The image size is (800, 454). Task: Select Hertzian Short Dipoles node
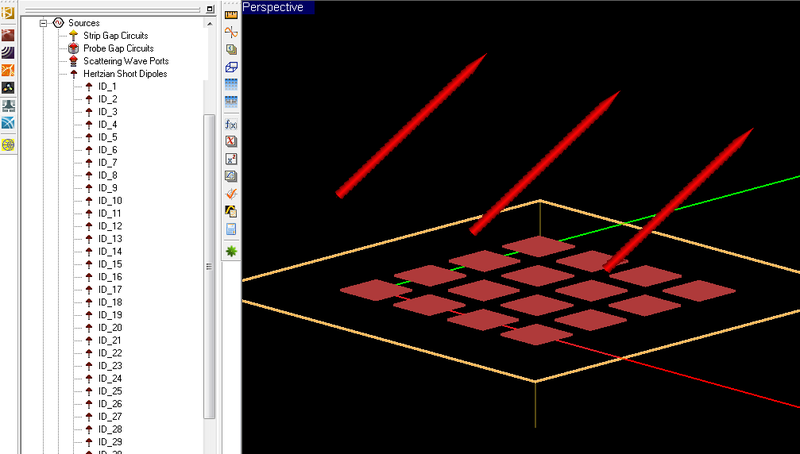click(125, 73)
